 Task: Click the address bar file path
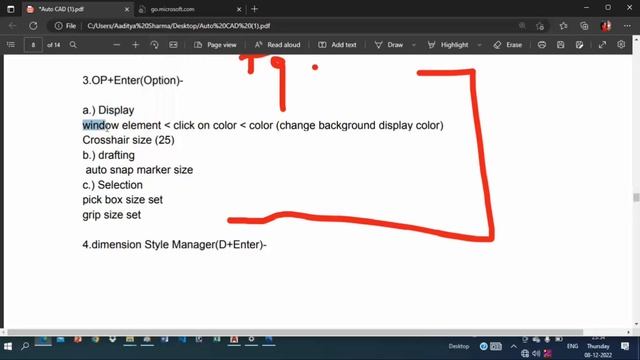point(178,26)
